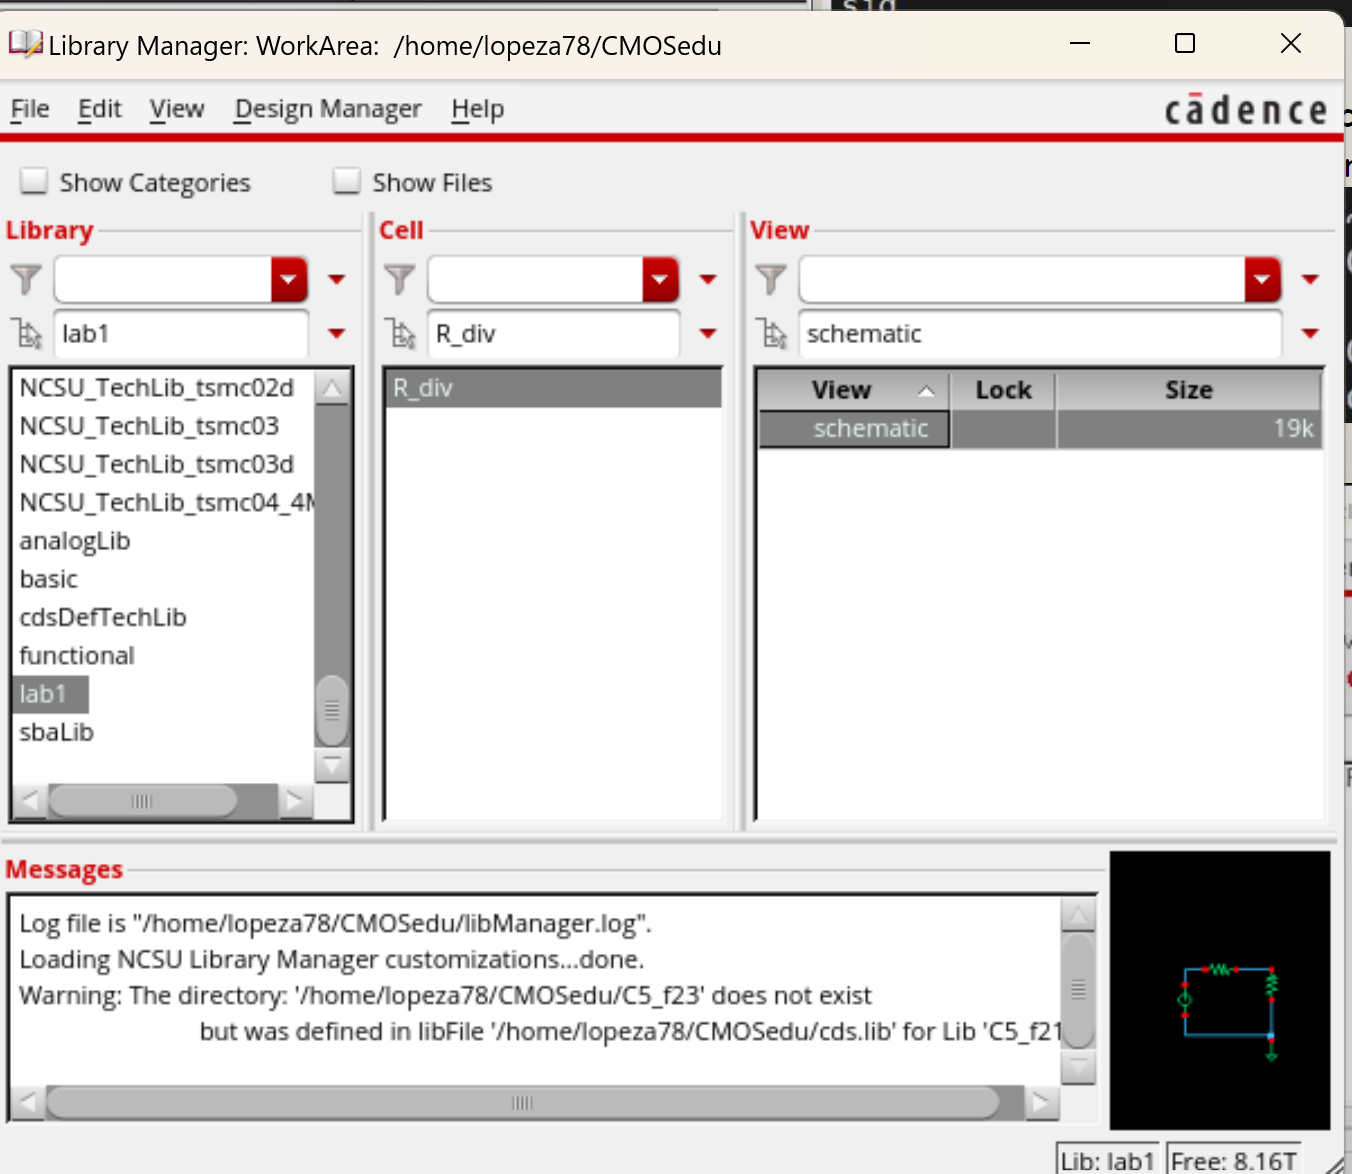The height and width of the screenshot is (1174, 1352).
Task: Click the Size column header
Action: [x=1188, y=390]
